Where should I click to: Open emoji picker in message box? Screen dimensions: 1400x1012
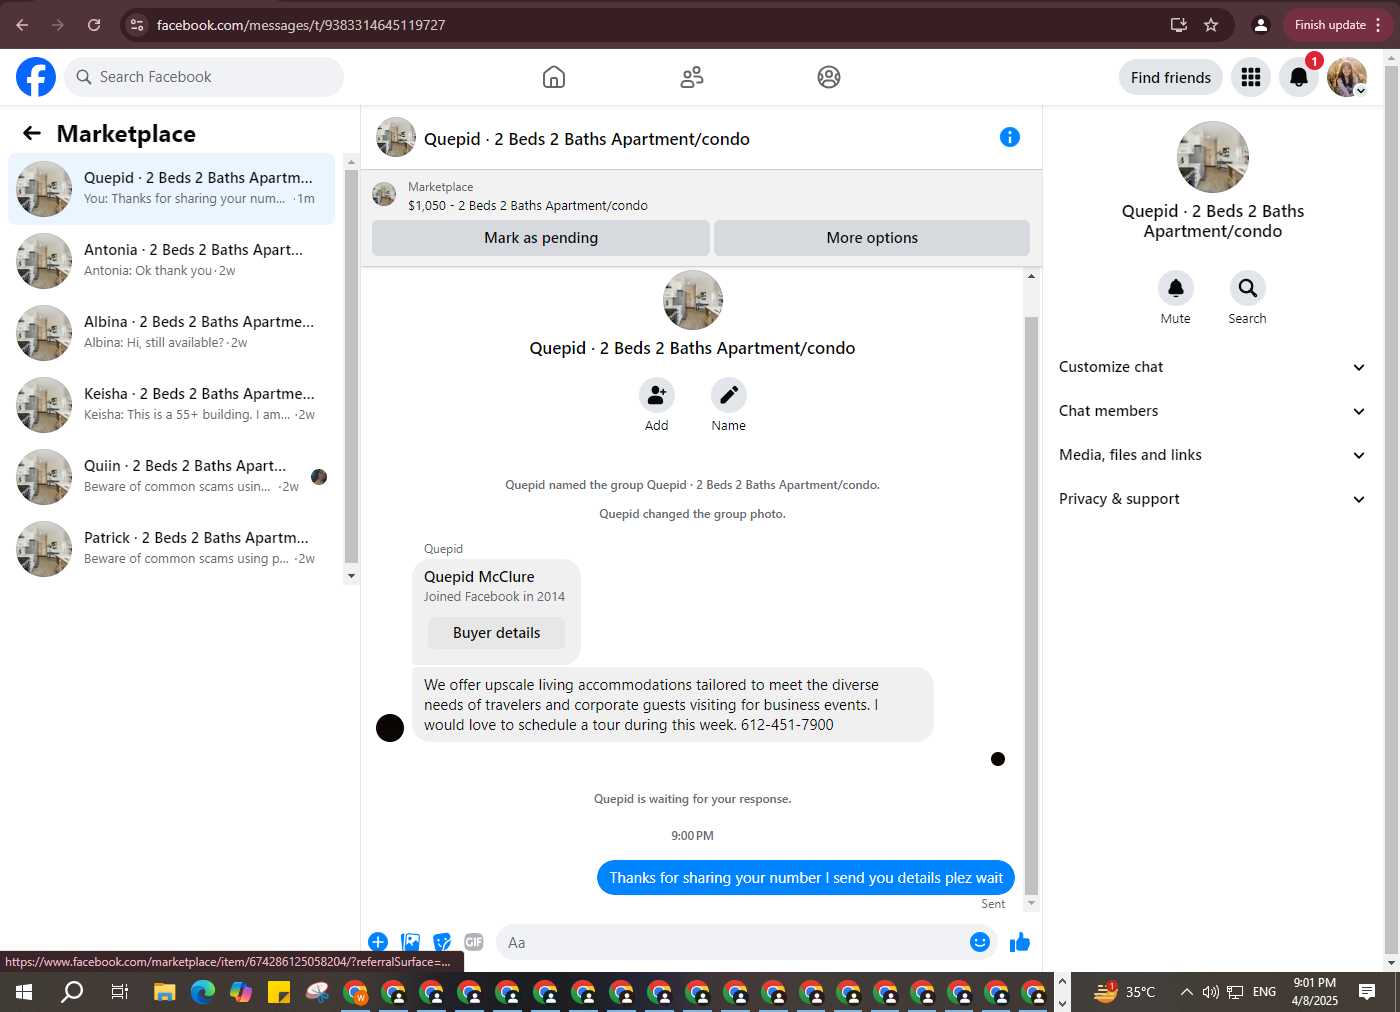click(980, 942)
